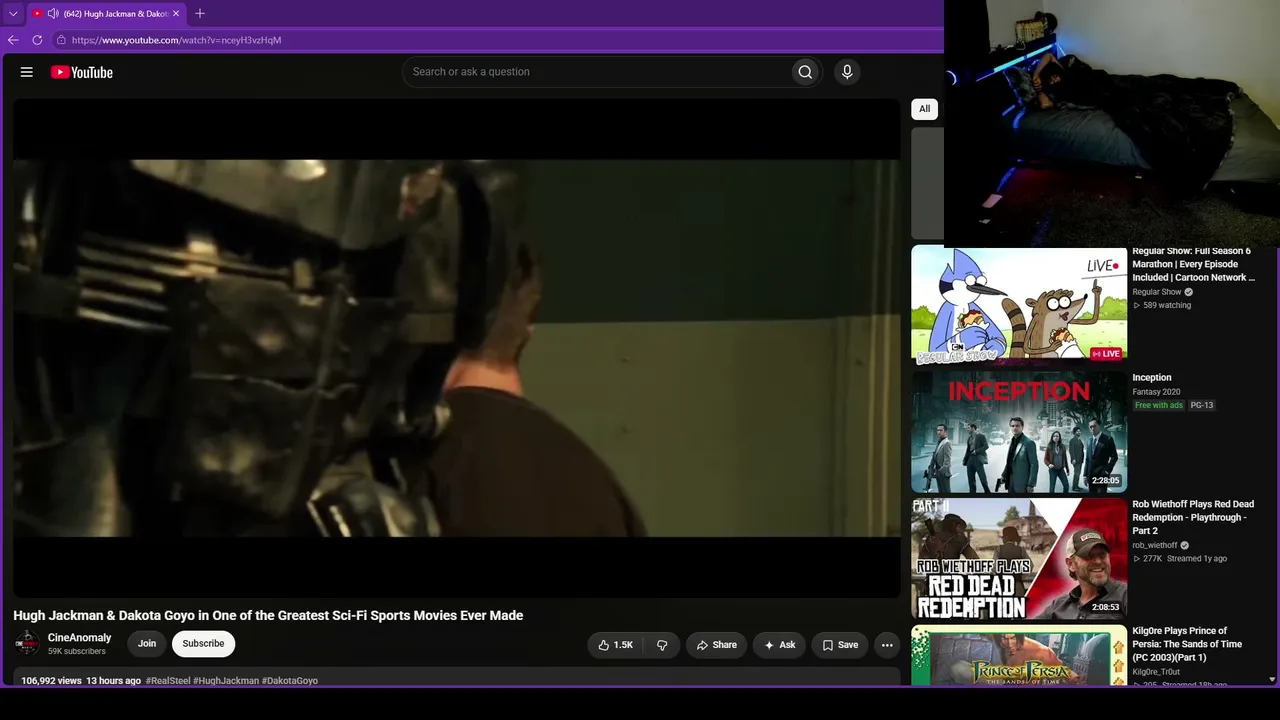This screenshot has width=1280, height=720.
Task: Click the 106,992 views text
Action: (51, 681)
